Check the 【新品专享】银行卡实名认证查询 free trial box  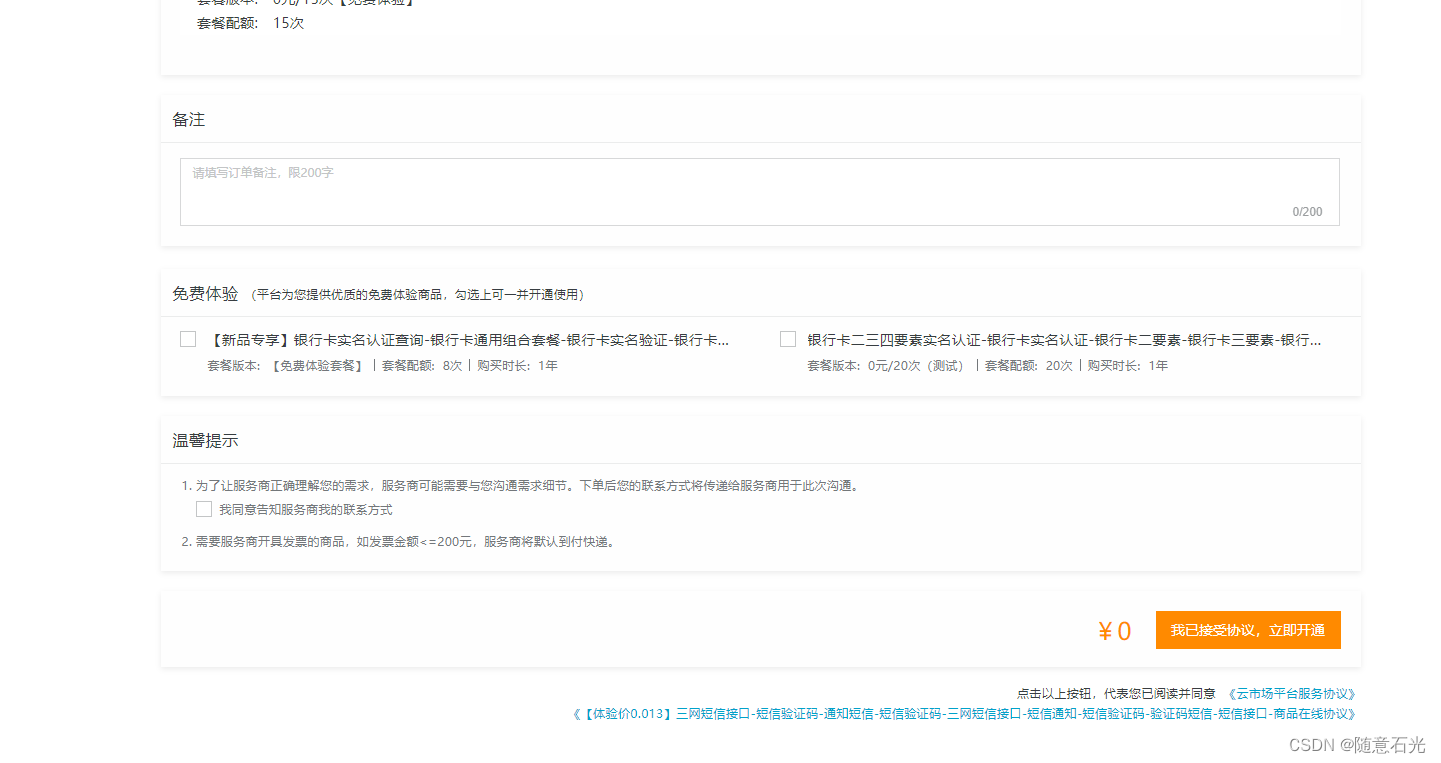[x=188, y=339]
